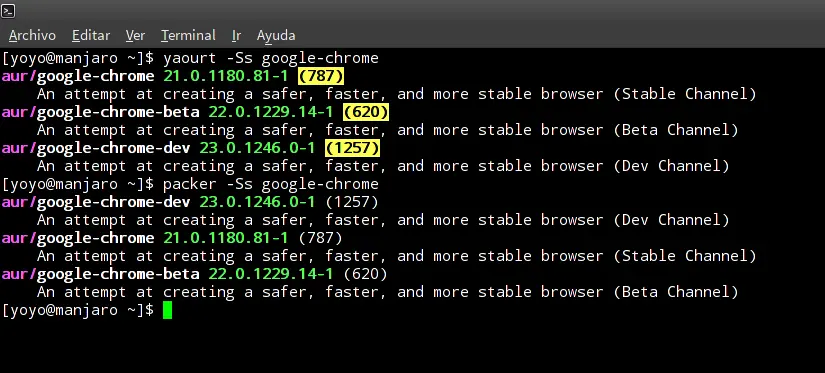825x373 pixels.
Task: Click the last '[yoyo@manjaro ~]$' prompt
Action: tap(78, 310)
